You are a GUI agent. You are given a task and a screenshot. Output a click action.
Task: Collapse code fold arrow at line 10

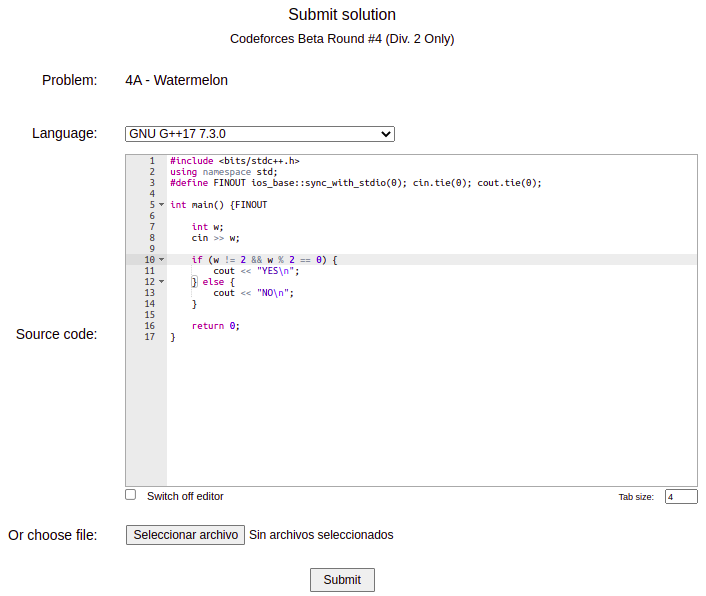pyautogui.click(x=162, y=260)
